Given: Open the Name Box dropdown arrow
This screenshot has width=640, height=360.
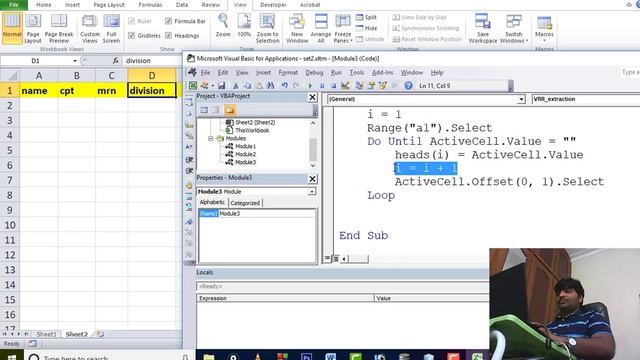Looking at the screenshot, I should click(x=75, y=61).
